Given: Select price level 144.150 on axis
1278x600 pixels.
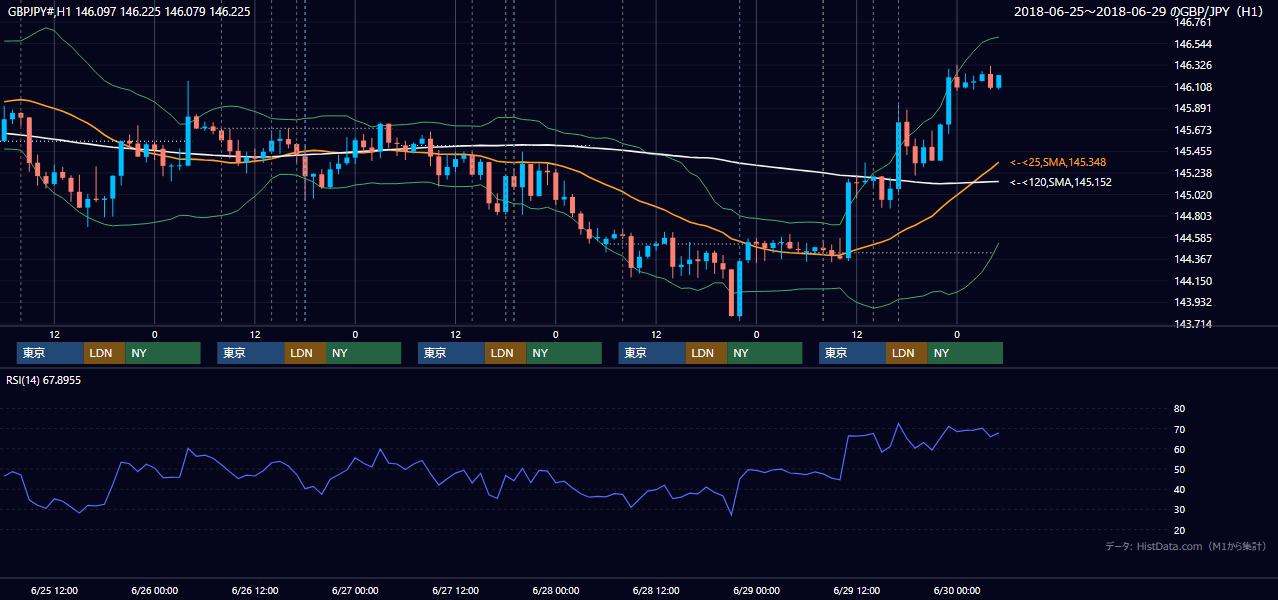Looking at the screenshot, I should [1194, 281].
